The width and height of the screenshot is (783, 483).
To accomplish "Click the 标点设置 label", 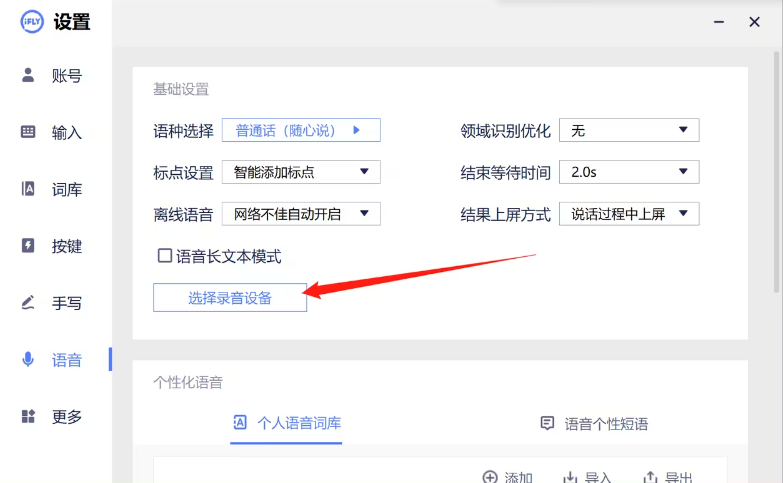I will (x=183, y=173).
